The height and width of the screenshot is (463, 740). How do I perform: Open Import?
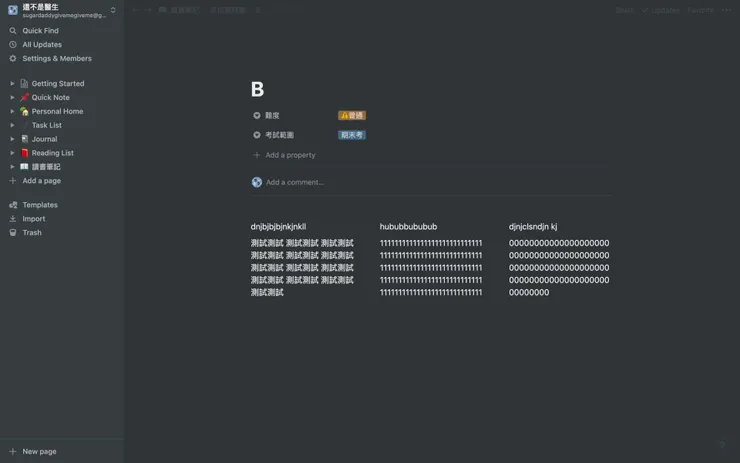[34, 219]
